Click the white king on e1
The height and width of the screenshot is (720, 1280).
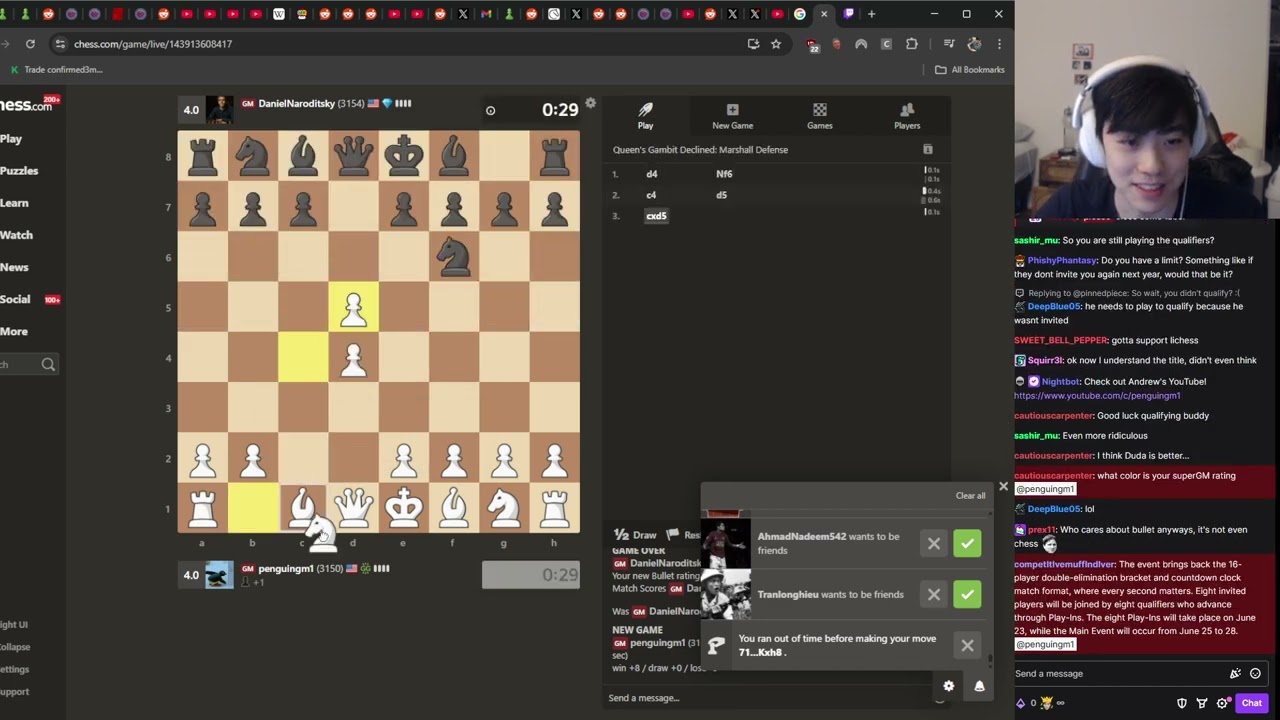pos(403,508)
